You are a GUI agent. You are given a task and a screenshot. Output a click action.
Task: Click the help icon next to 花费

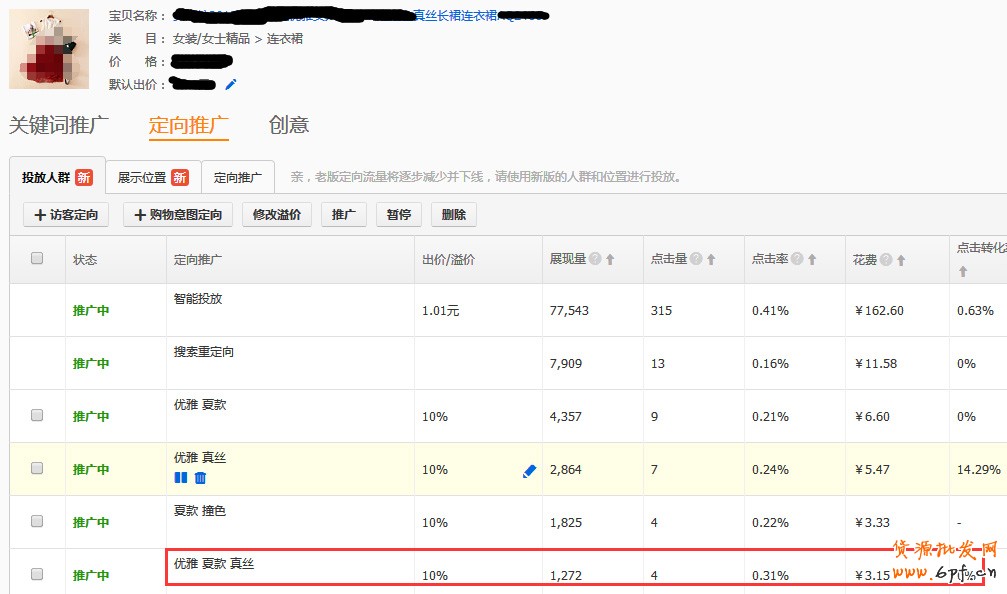886,260
